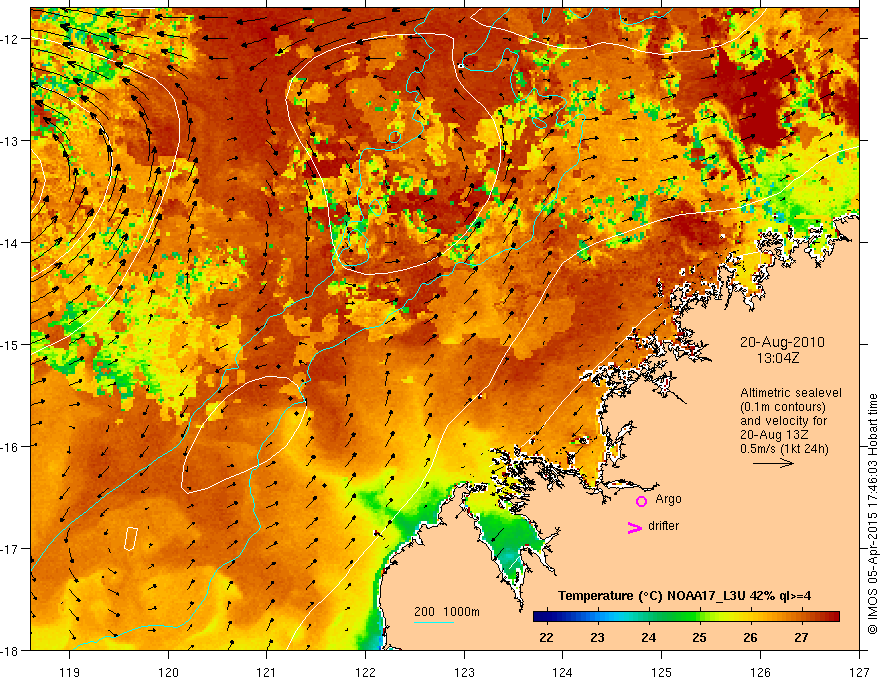The width and height of the screenshot is (880, 680).
Task: Click the colorbar value "22"
Action: coord(546,638)
